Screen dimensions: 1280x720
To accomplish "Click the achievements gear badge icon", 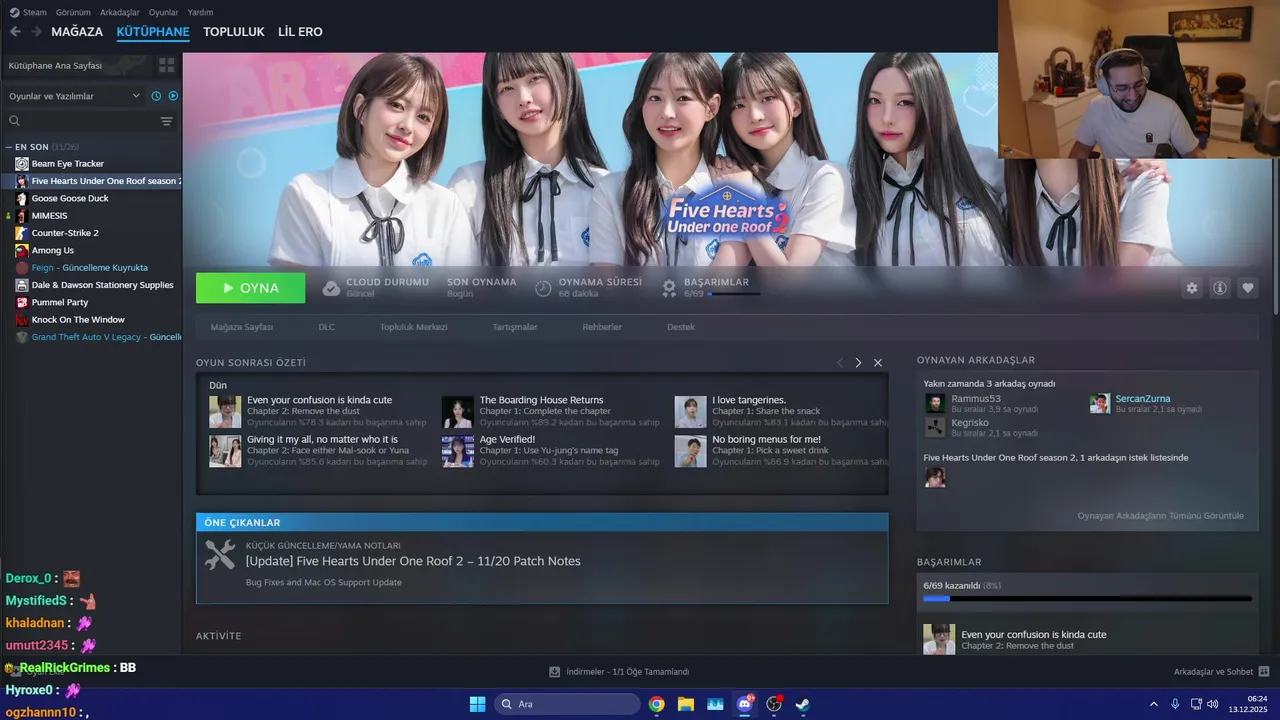I will [x=669, y=288].
